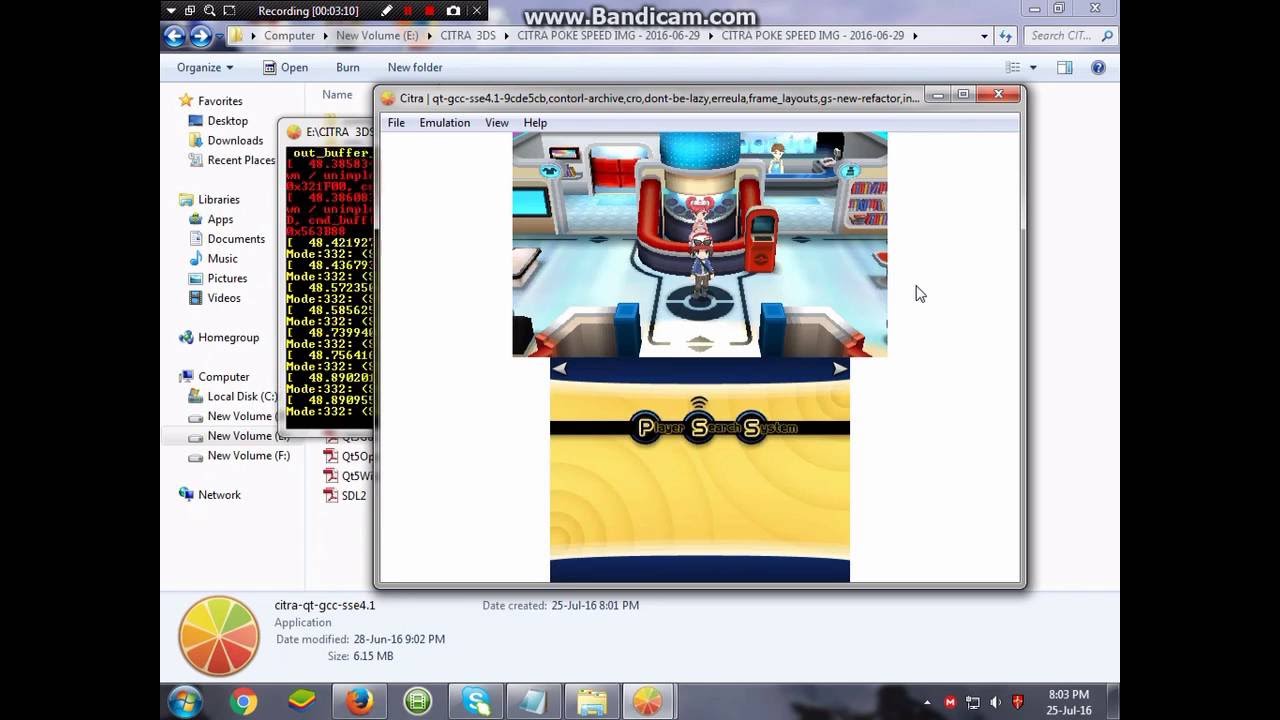This screenshot has height=720, width=1280.
Task: Refresh the Explorer folder view
Action: coord(1006,36)
